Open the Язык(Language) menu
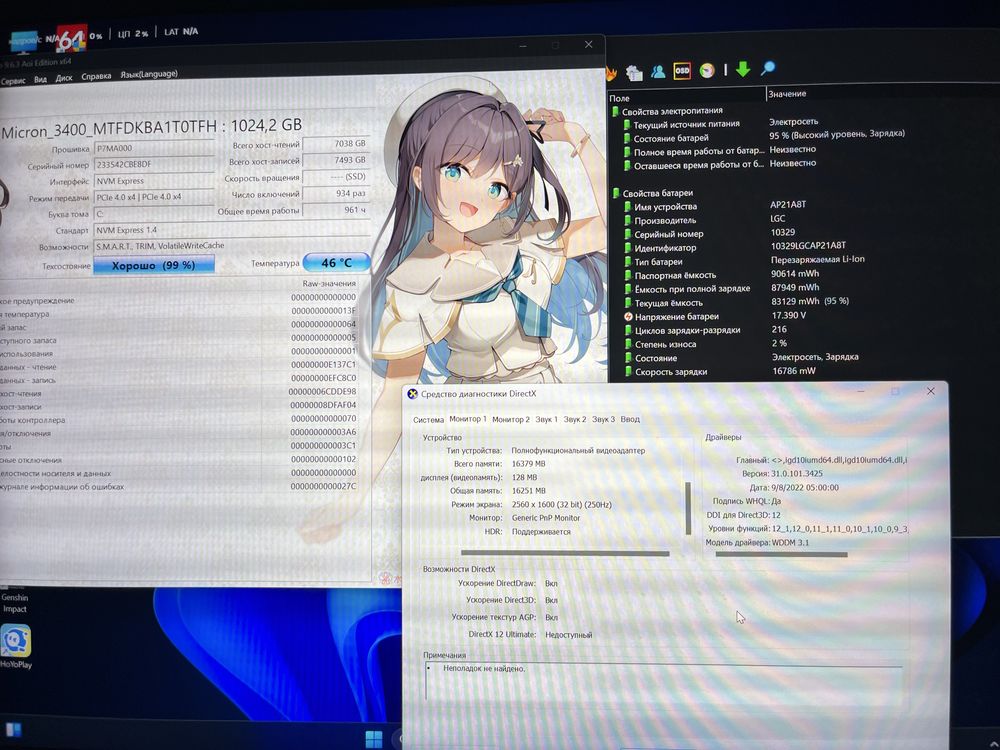The image size is (1000, 750). [x=149, y=74]
